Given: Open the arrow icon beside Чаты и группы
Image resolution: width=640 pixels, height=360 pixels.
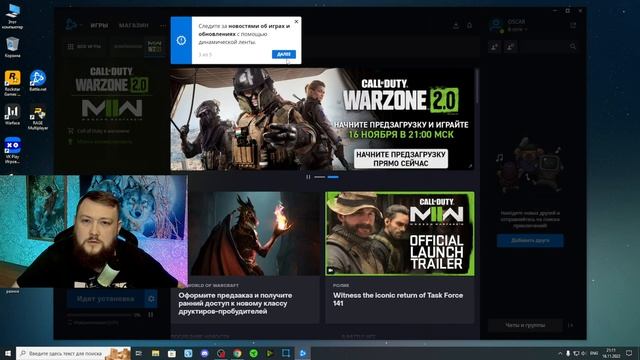Looking at the screenshot, I should [571, 325].
